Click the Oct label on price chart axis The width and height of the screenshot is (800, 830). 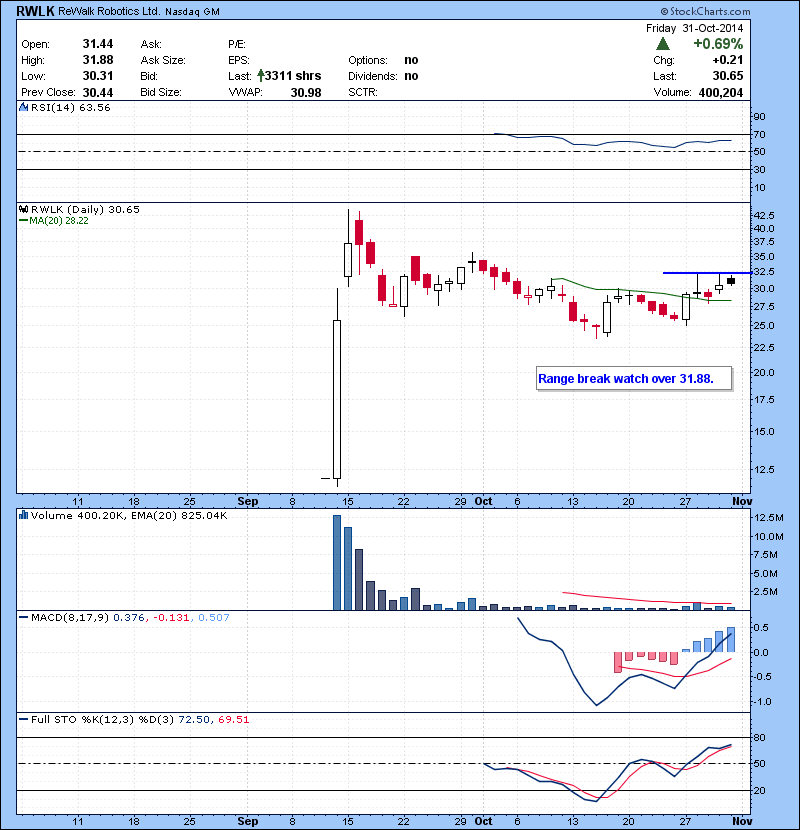(483, 501)
